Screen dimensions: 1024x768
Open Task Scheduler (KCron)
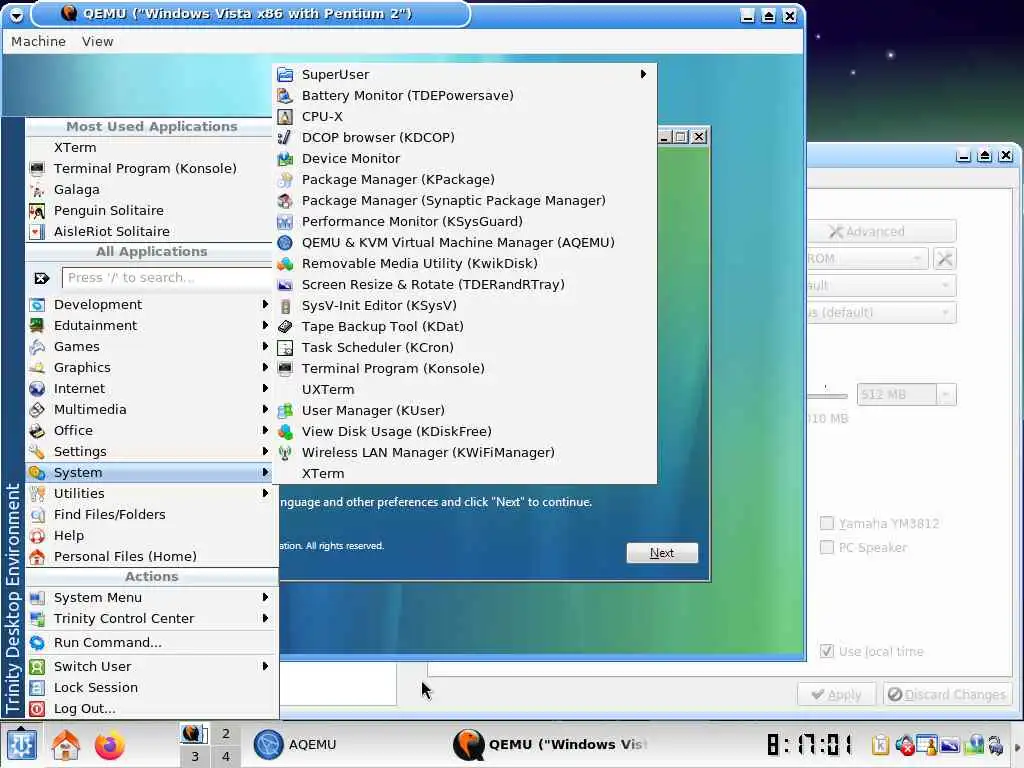pyautogui.click(x=464, y=347)
